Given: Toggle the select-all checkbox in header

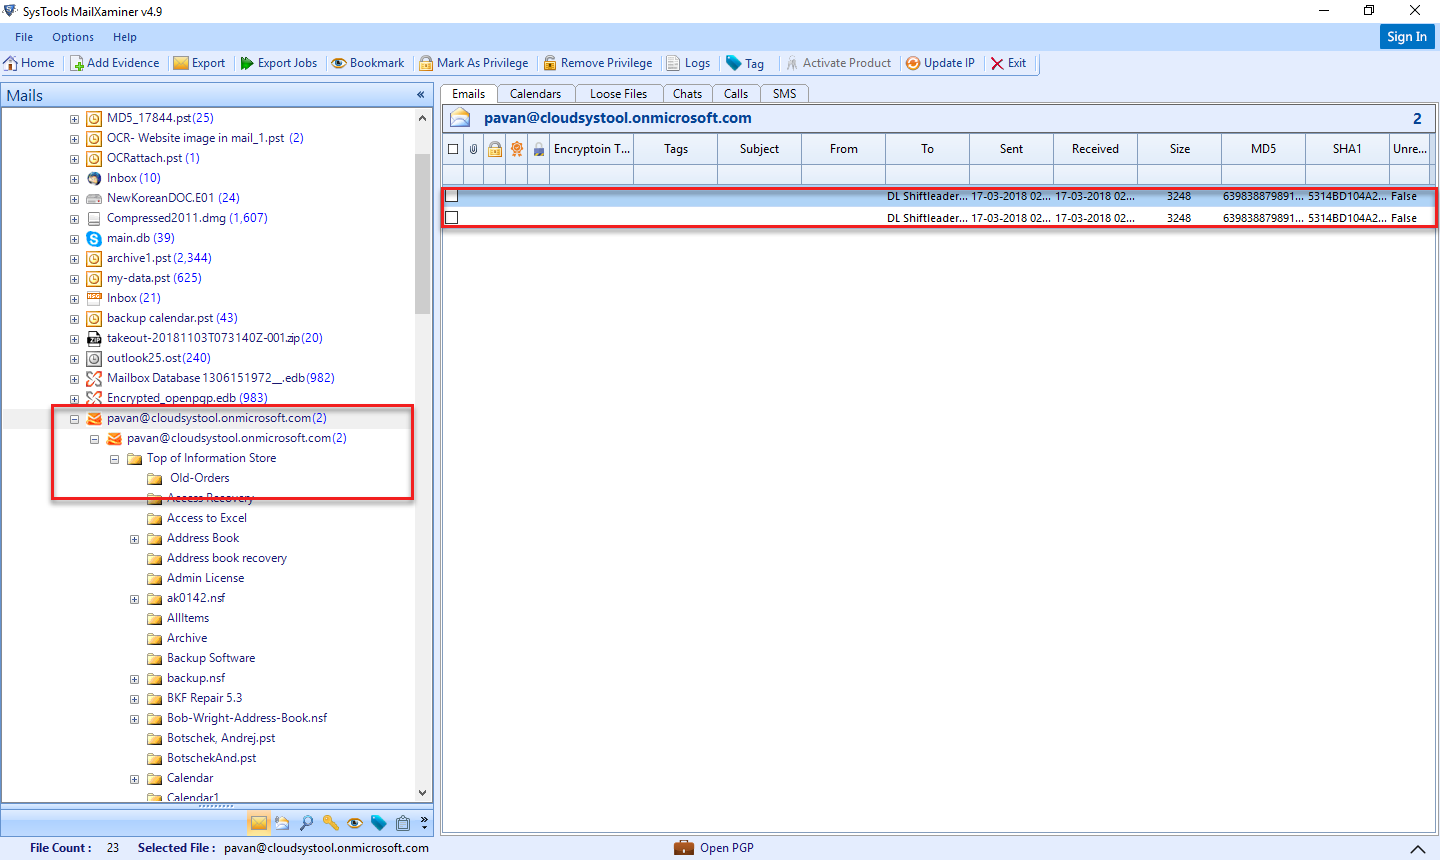Looking at the screenshot, I should pyautogui.click(x=453, y=149).
